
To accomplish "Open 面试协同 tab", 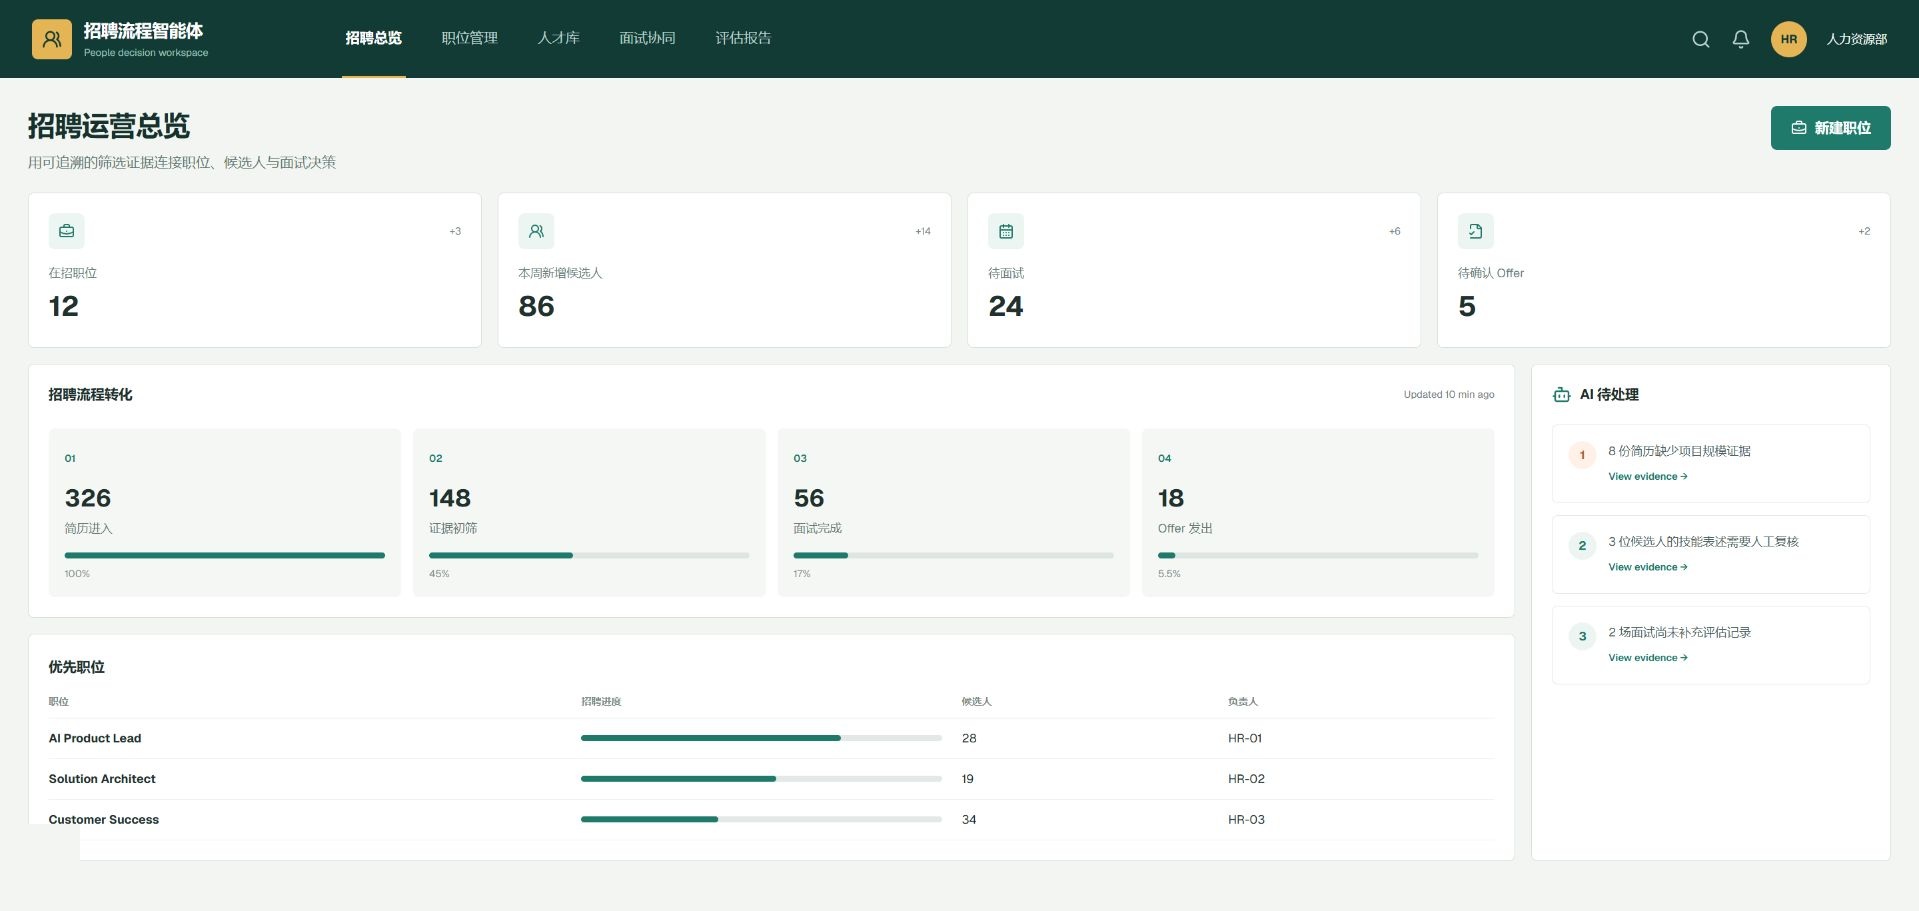I will tap(647, 38).
